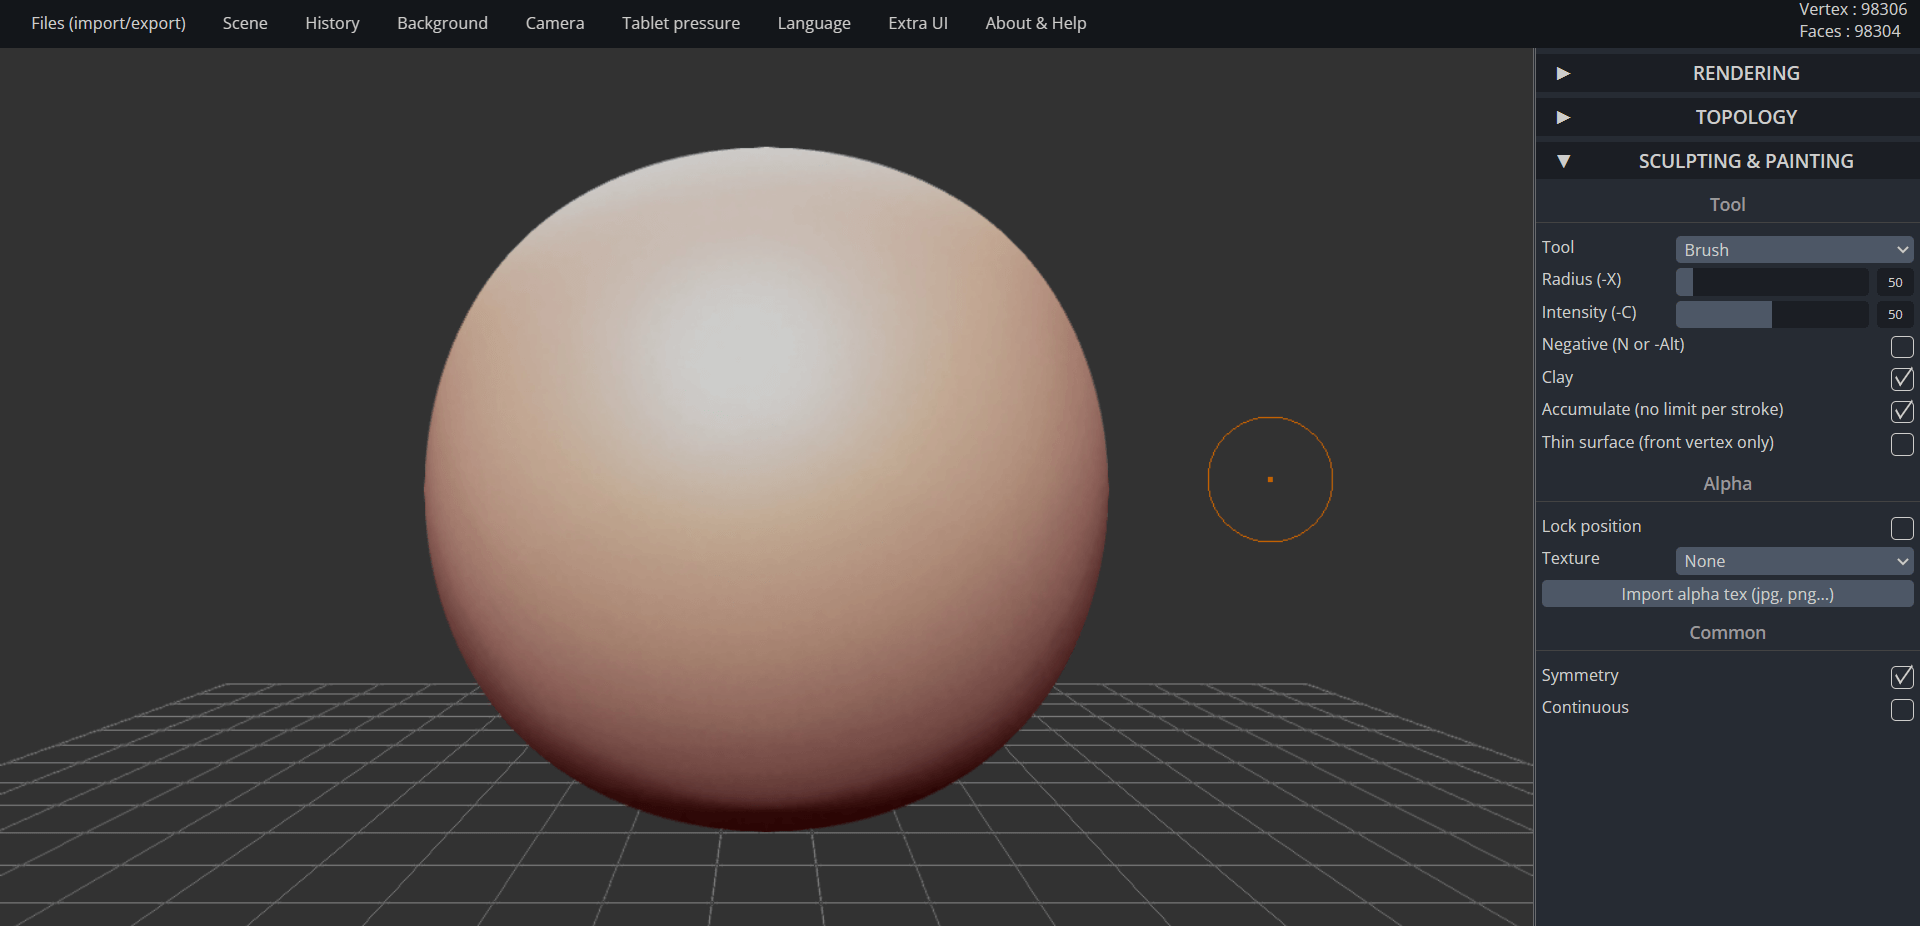Click the Intensity value field
The height and width of the screenshot is (926, 1920).
coord(1895,314)
